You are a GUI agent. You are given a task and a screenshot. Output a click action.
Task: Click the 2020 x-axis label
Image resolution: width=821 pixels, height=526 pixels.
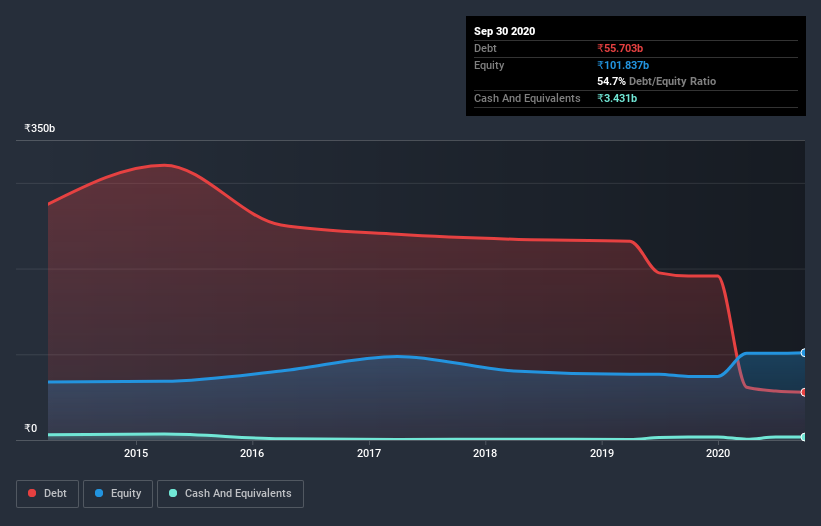tap(718, 453)
